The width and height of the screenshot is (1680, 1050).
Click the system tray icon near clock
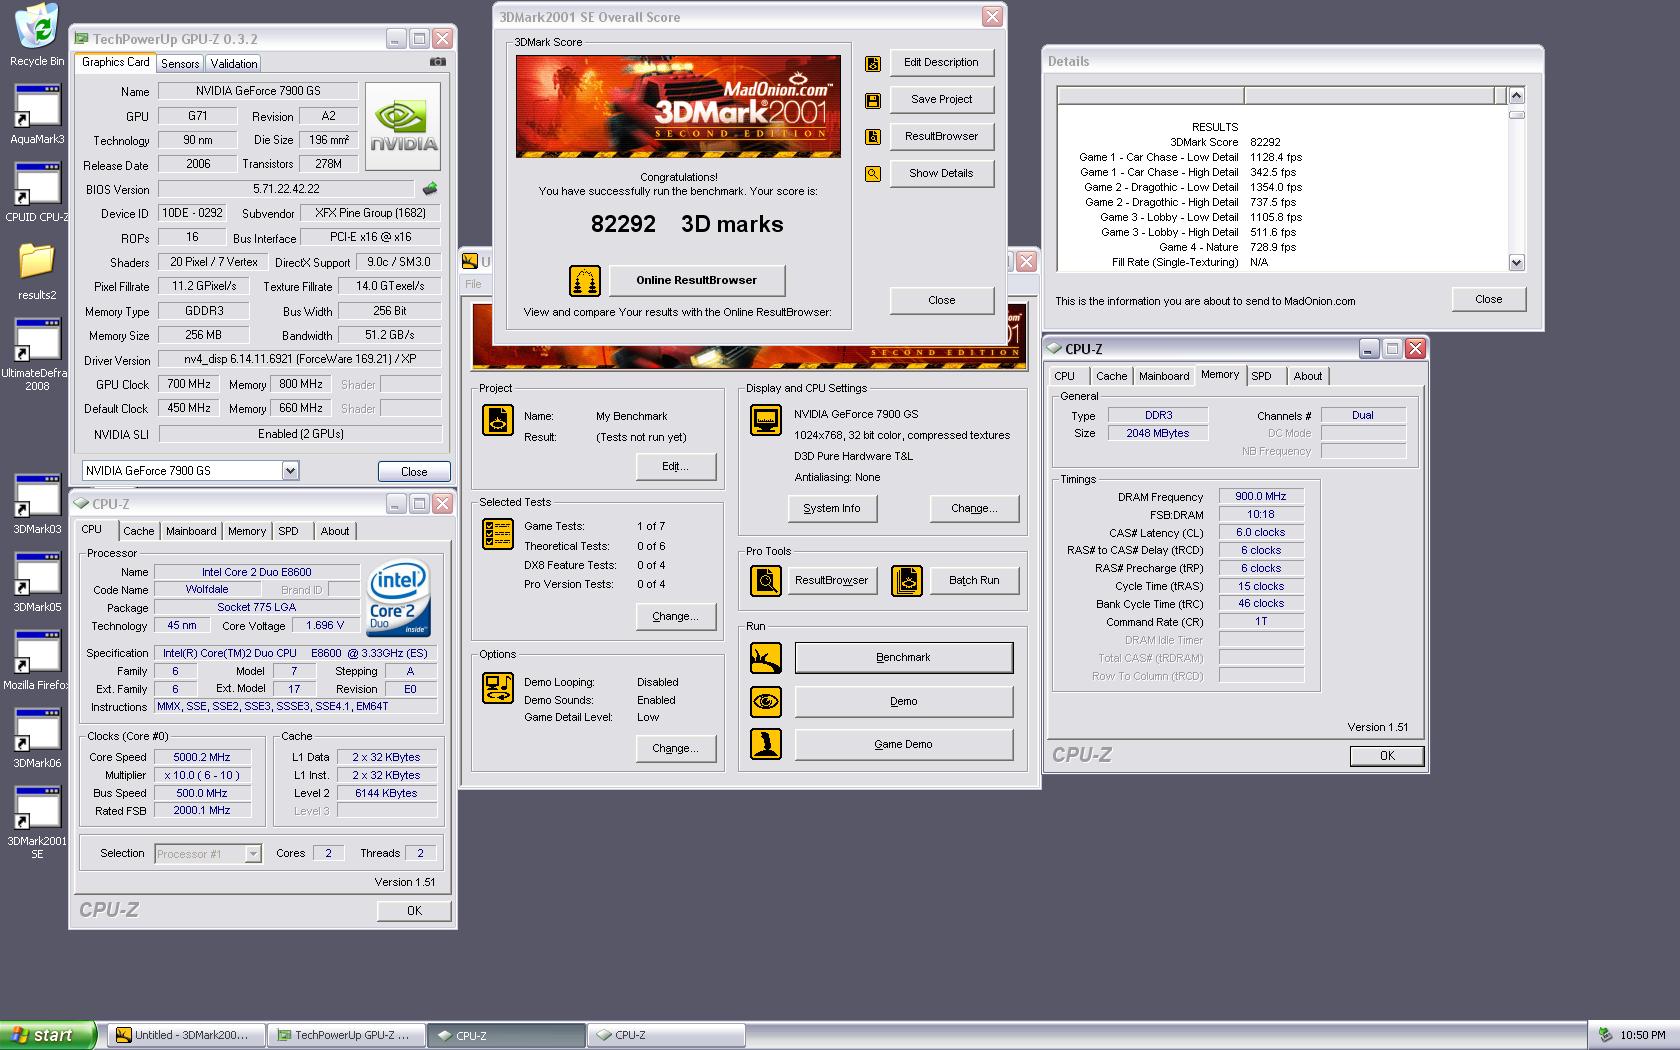(1604, 1036)
